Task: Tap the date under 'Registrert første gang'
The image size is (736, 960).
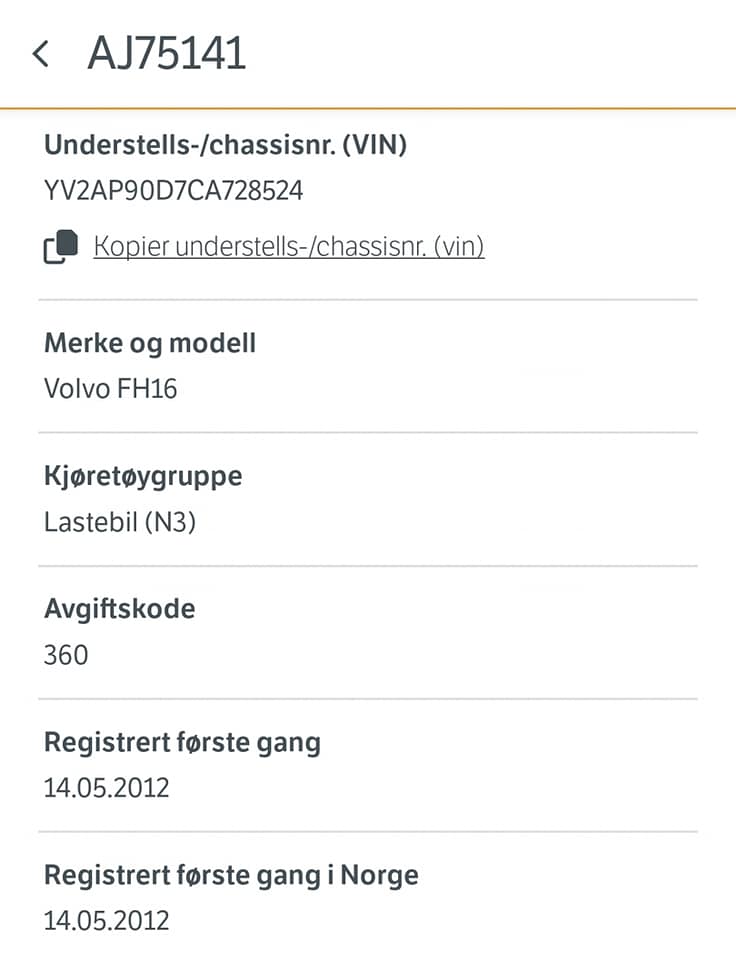Action: click(x=106, y=788)
